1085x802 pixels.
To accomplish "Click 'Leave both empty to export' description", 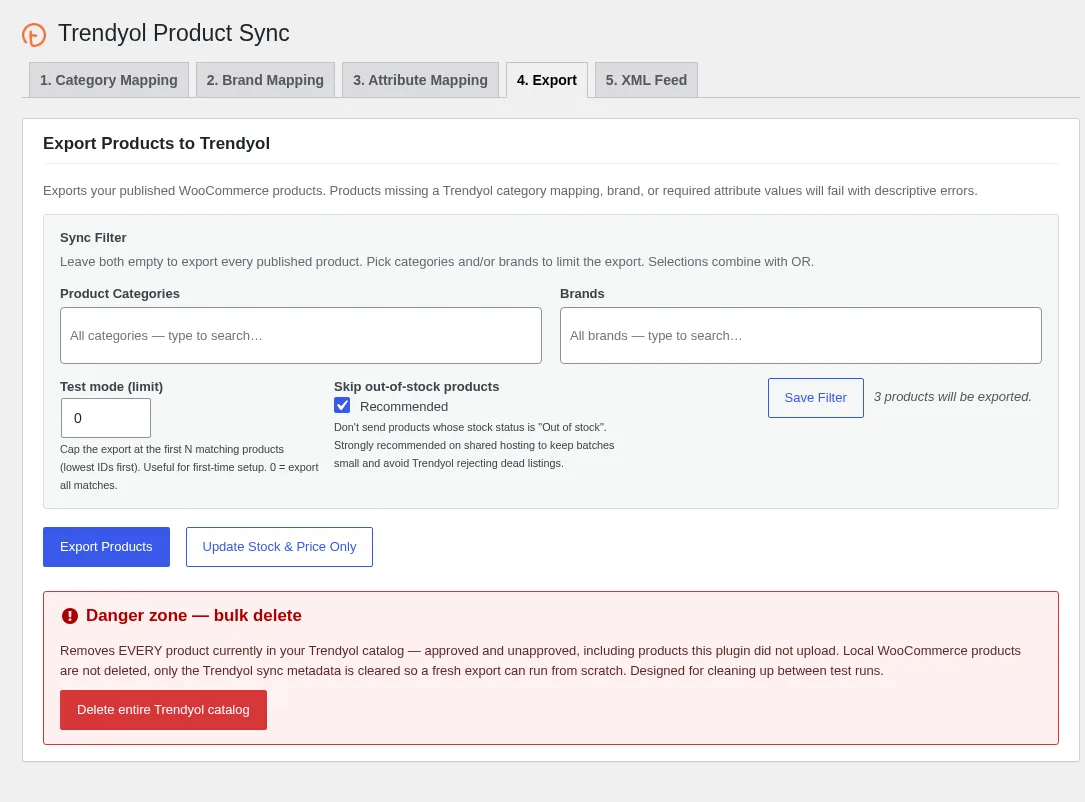I will pos(437,262).
